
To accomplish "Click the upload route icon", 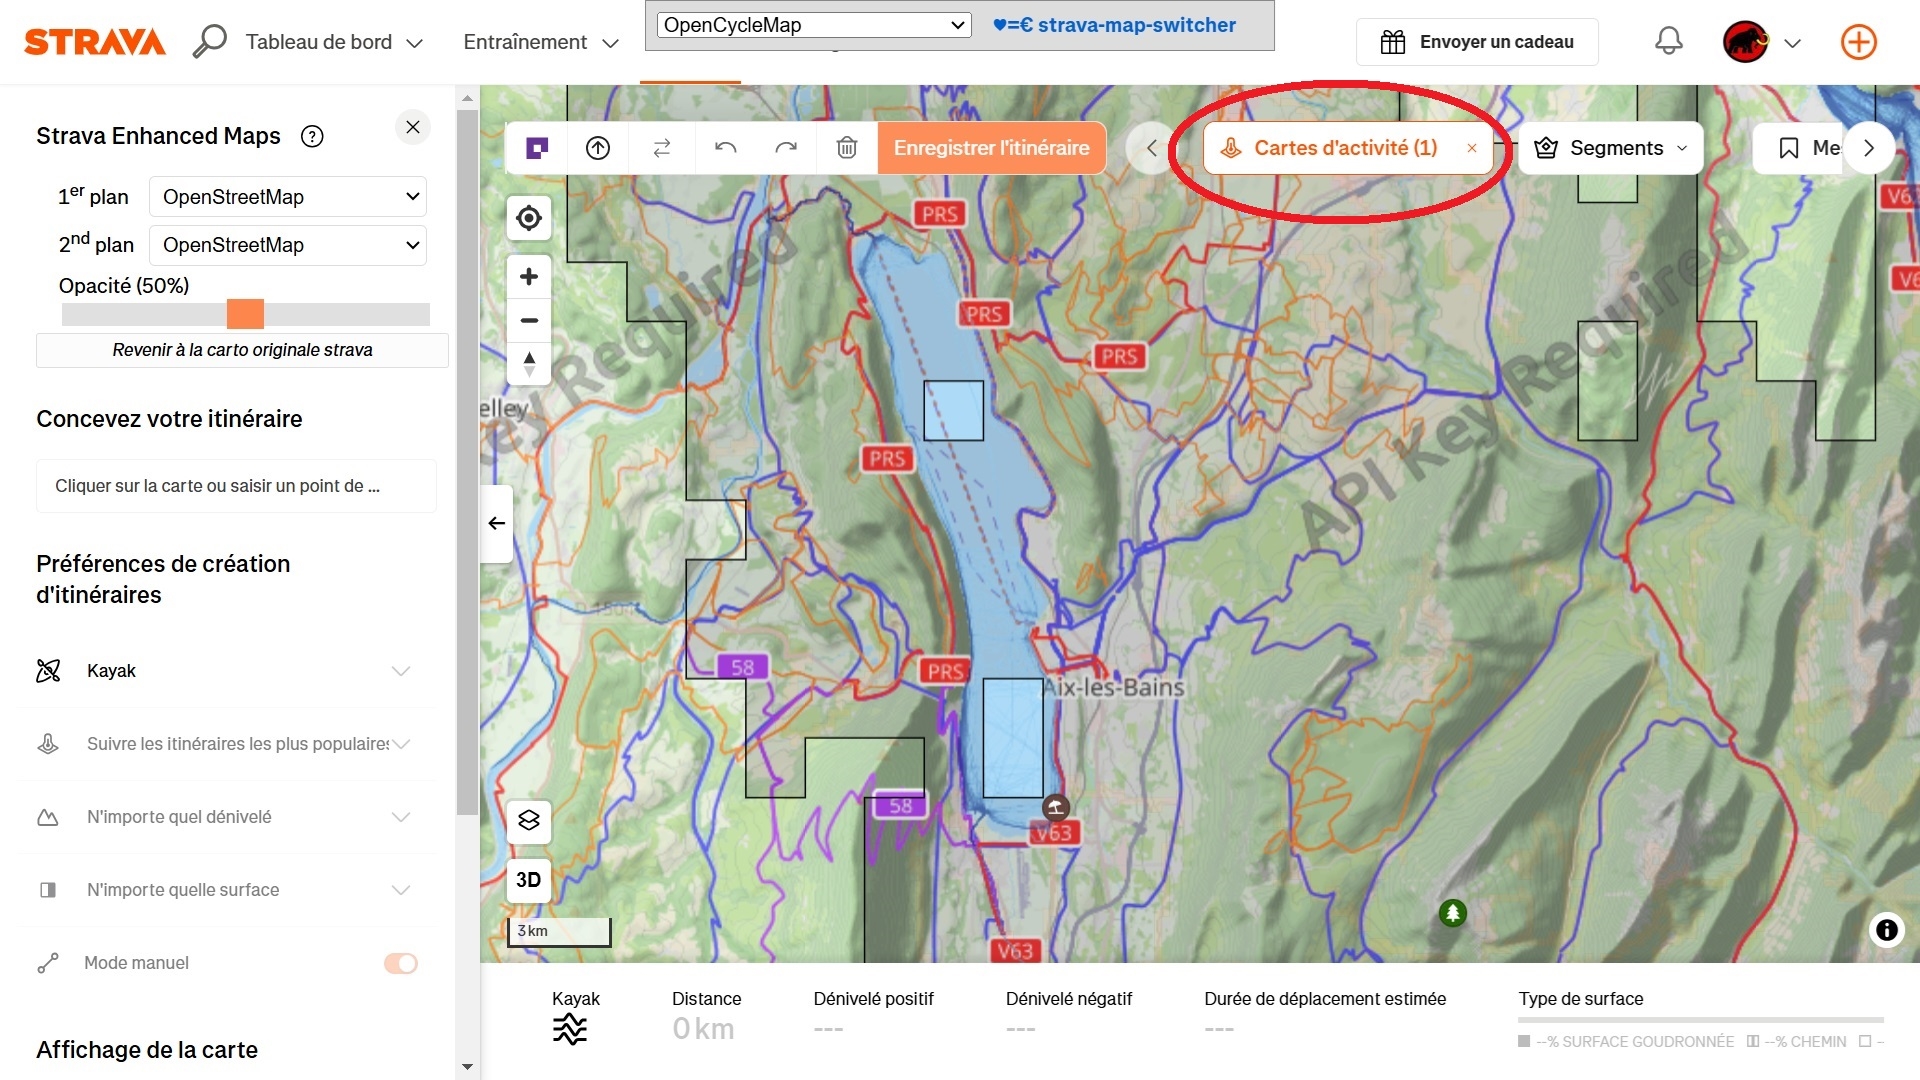I will point(598,148).
